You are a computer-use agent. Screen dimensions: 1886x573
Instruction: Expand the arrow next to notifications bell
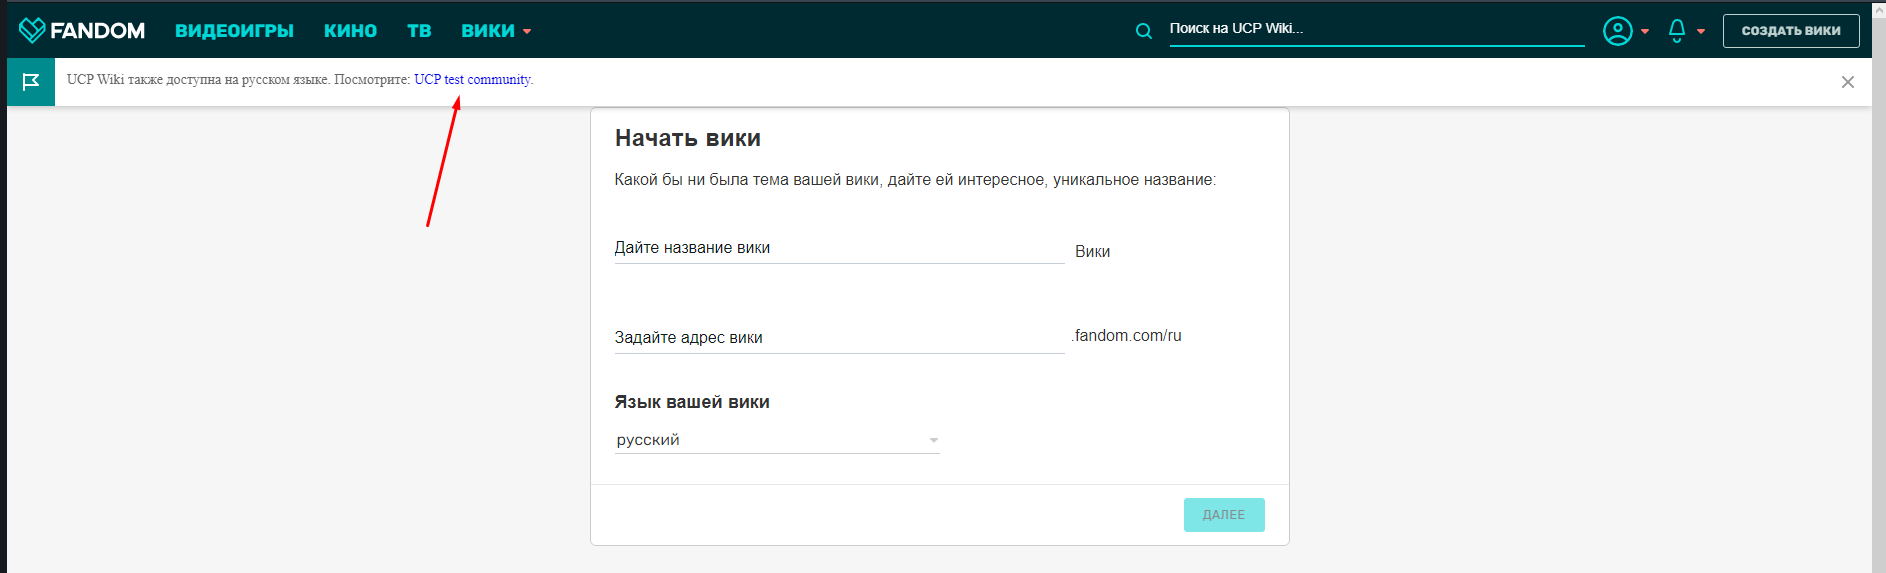point(1701,32)
